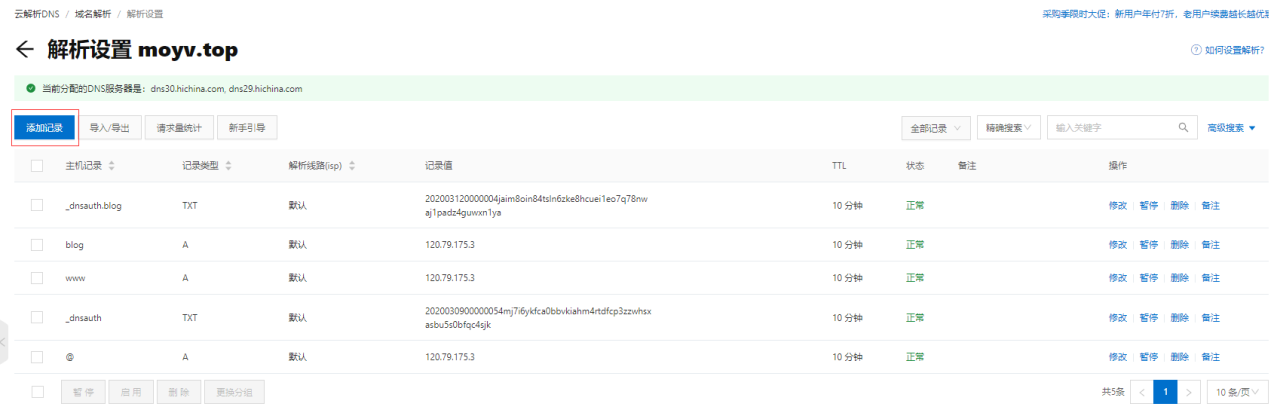Expand the 精确搜索 dropdown
The height and width of the screenshot is (419, 1280).
pyautogui.click(x=1009, y=128)
